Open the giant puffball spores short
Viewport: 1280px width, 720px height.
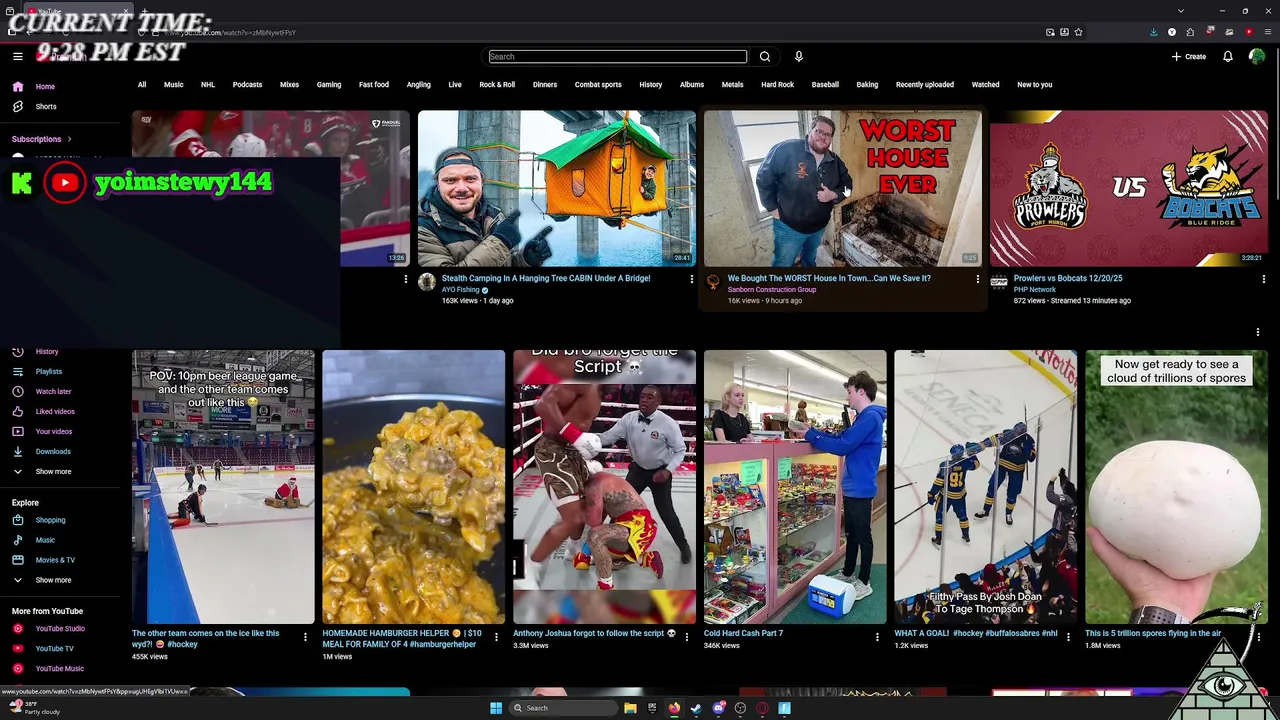click(x=1176, y=487)
